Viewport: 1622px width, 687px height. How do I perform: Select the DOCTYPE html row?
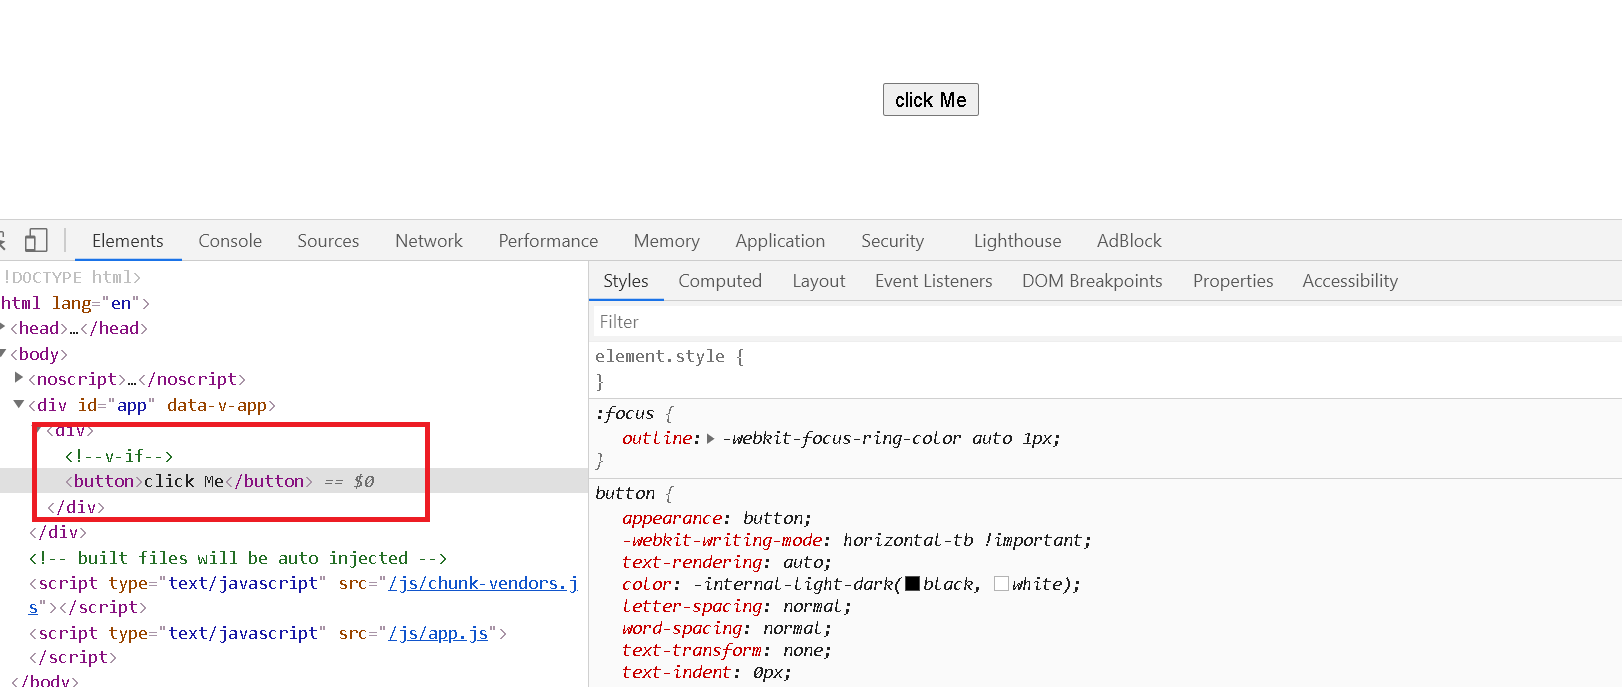pyautogui.click(x=71, y=277)
